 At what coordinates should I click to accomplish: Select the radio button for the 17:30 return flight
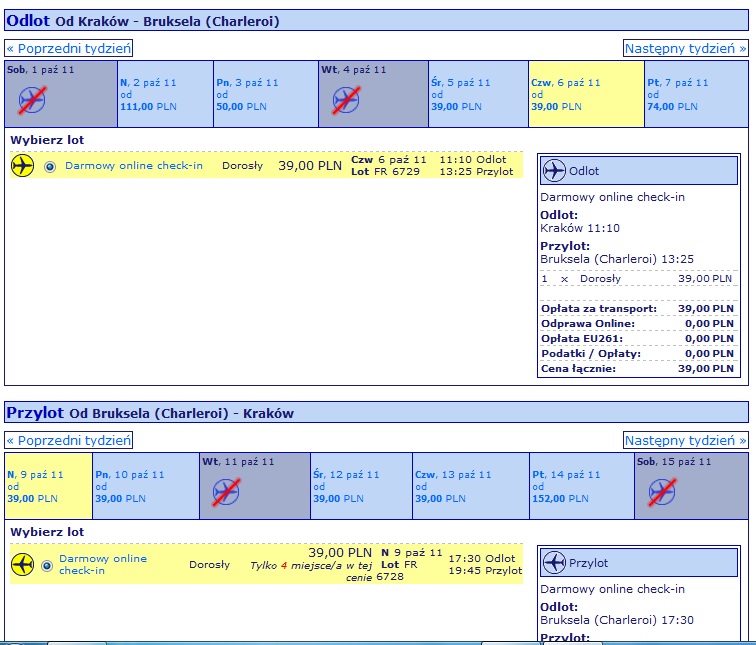(47, 565)
